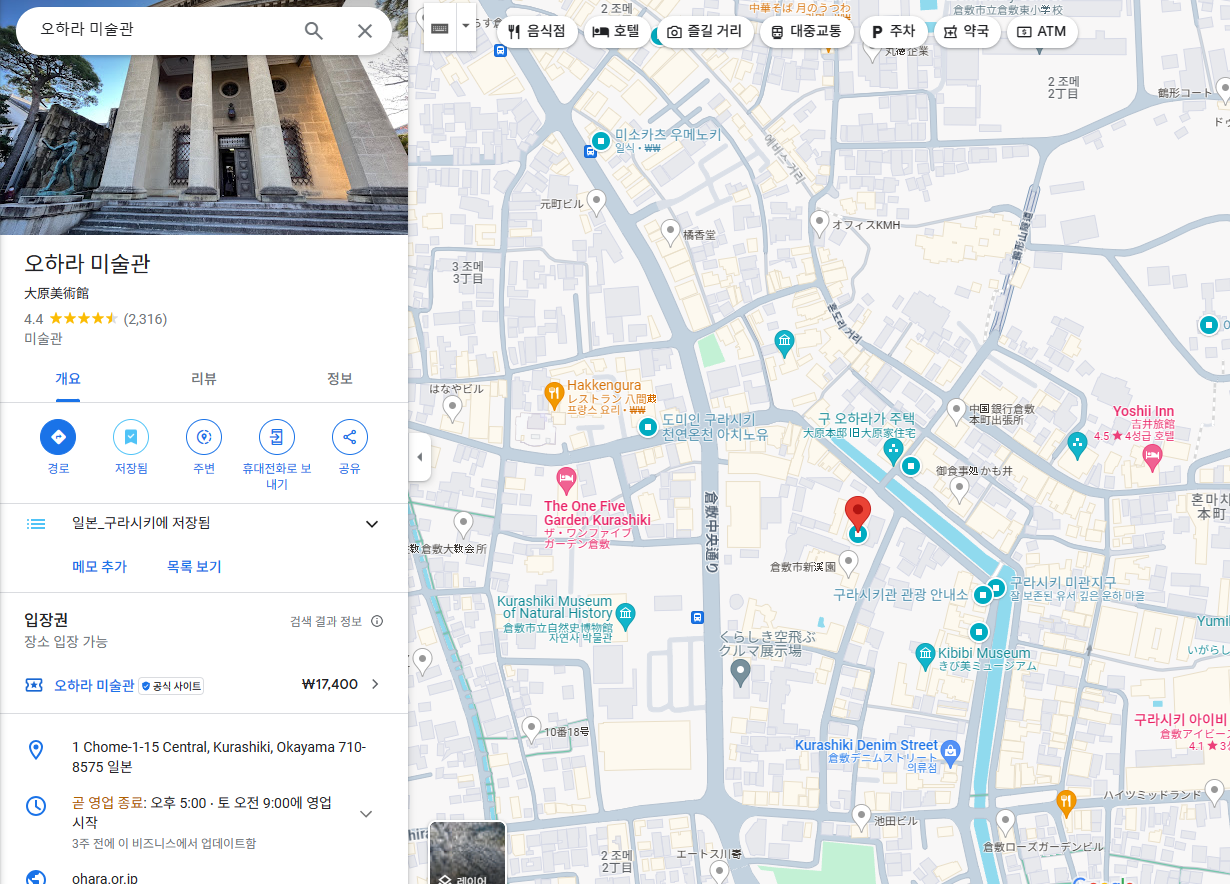Switch to the 리뷰 tab
The width and height of the screenshot is (1230, 884).
[x=204, y=379]
